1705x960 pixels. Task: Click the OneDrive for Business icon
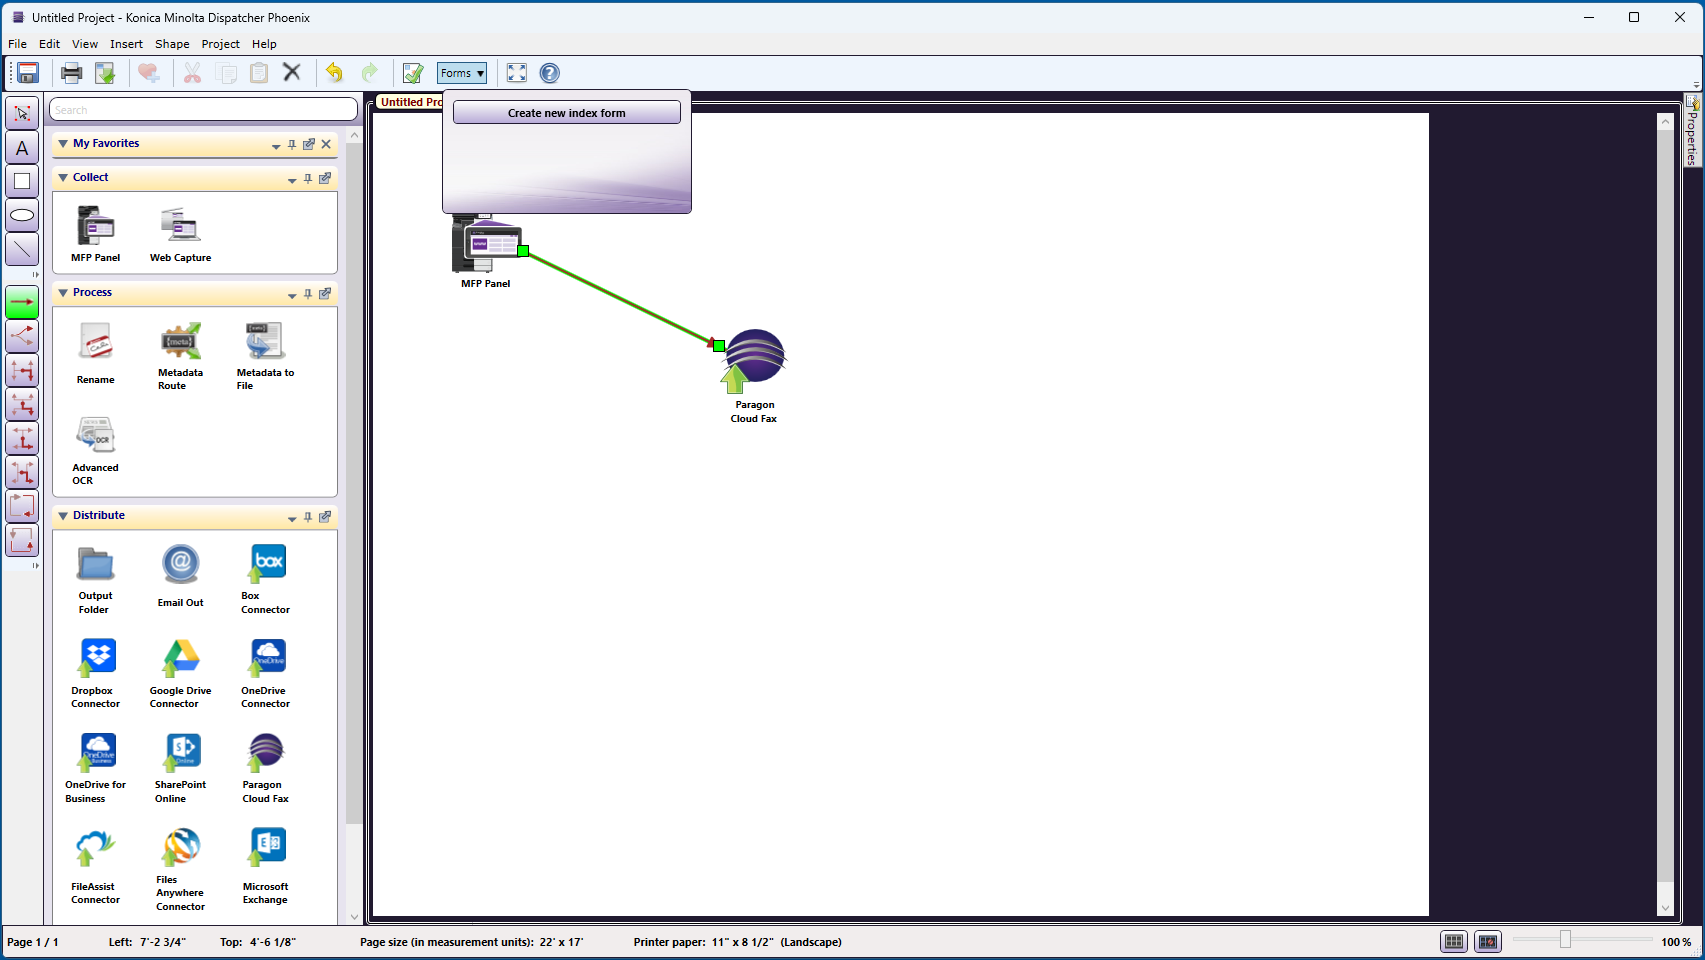97,752
